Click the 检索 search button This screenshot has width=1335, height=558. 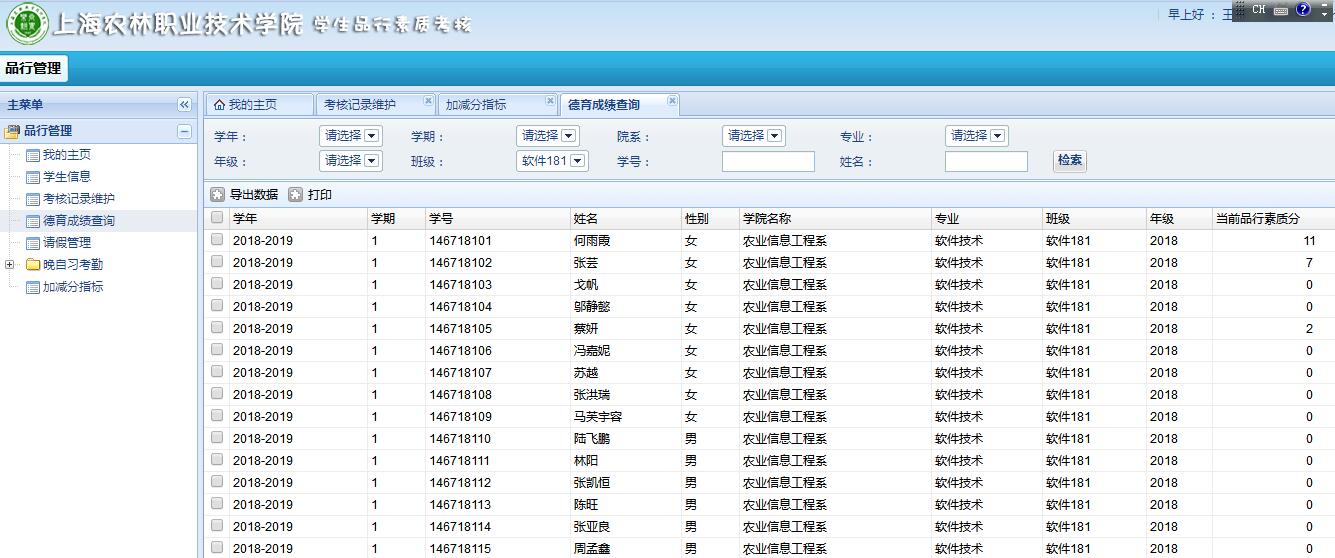click(1069, 161)
